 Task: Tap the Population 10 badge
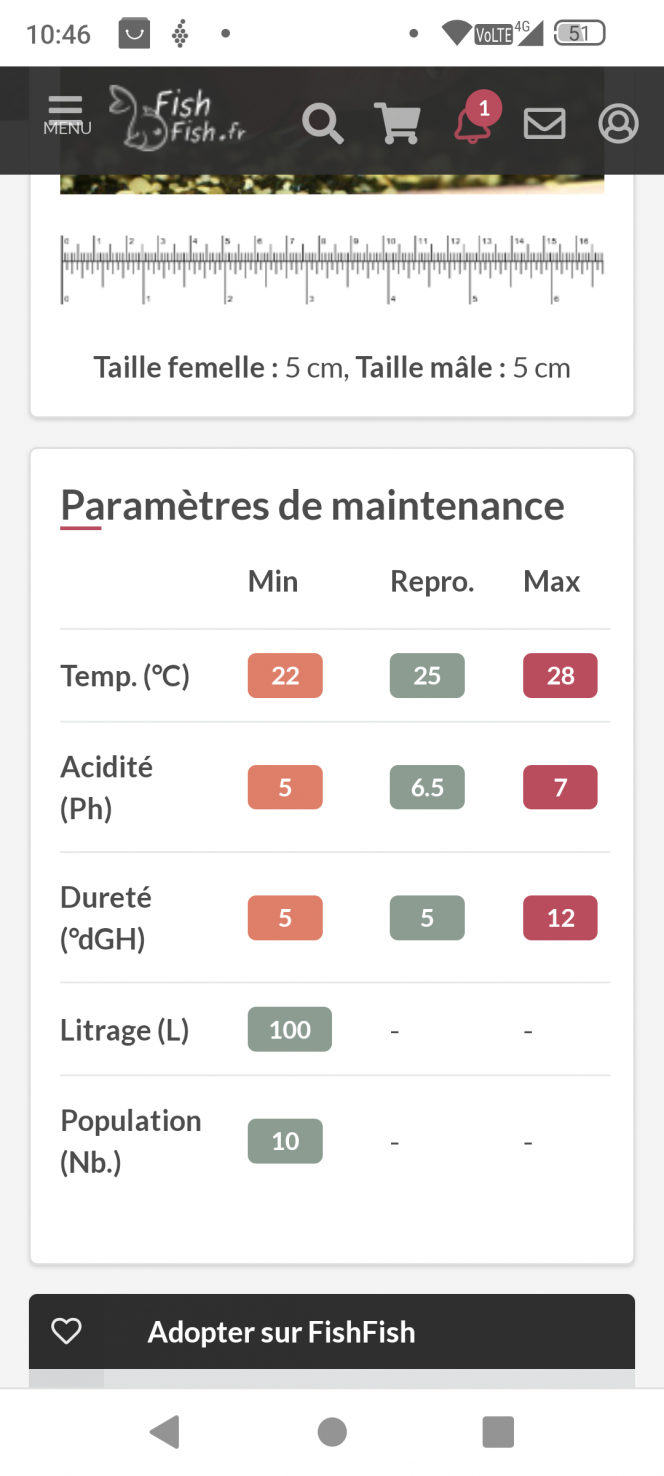(x=285, y=1141)
